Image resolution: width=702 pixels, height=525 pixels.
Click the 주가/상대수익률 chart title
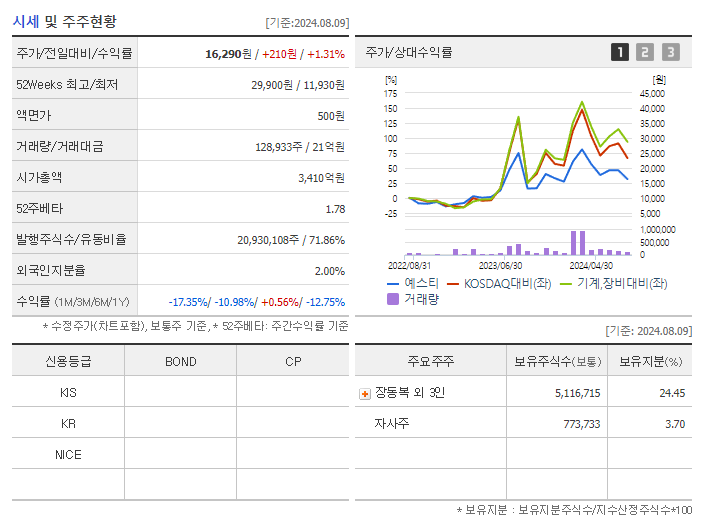pos(409,52)
